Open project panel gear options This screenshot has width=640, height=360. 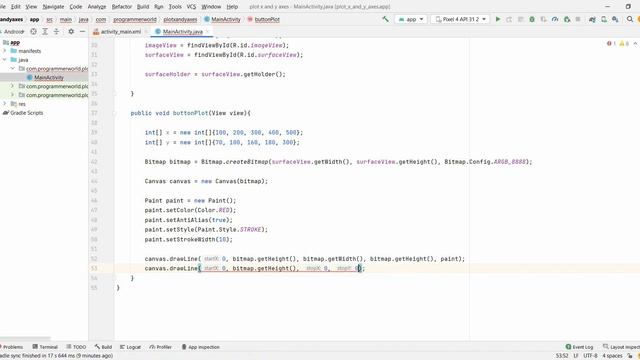[x=71, y=31]
